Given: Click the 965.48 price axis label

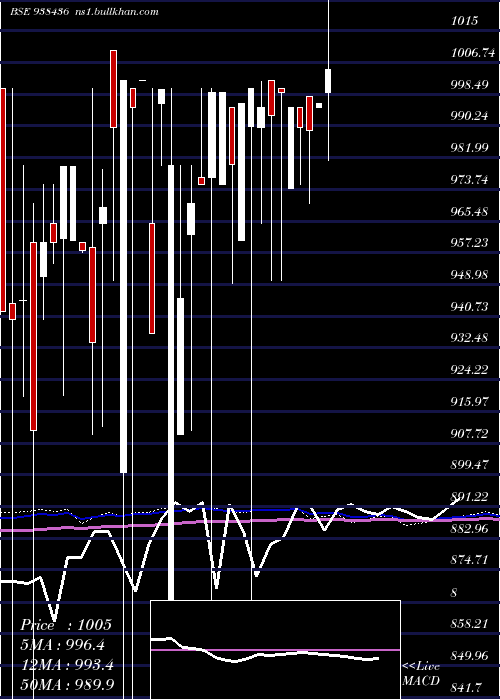Looking at the screenshot, I should 469,211.
